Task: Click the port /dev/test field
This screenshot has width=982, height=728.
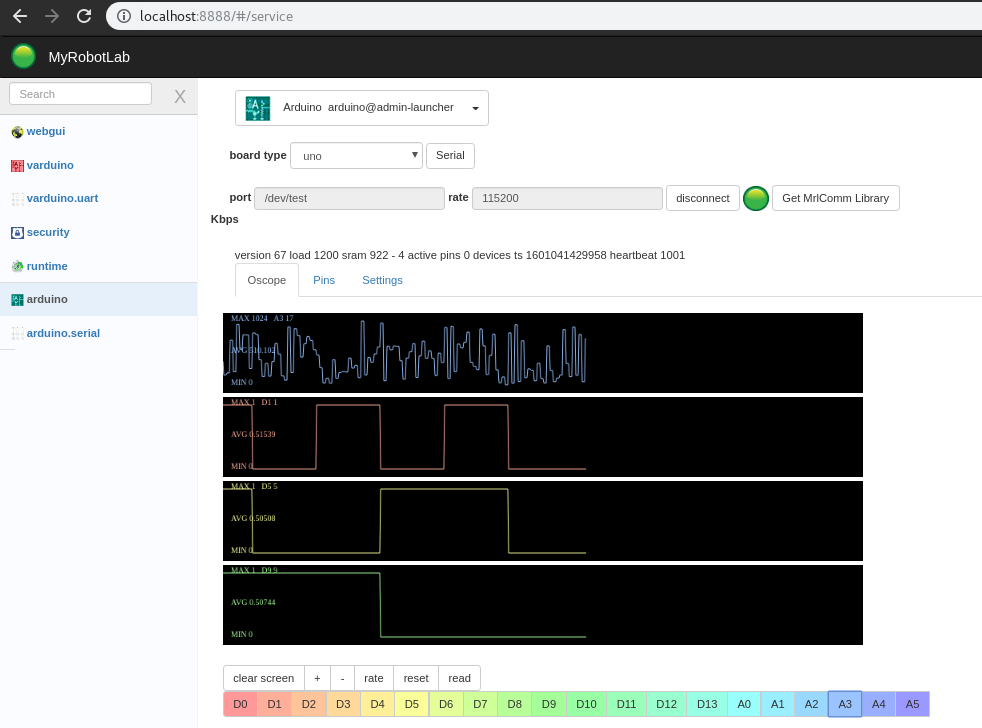Action: pos(349,198)
